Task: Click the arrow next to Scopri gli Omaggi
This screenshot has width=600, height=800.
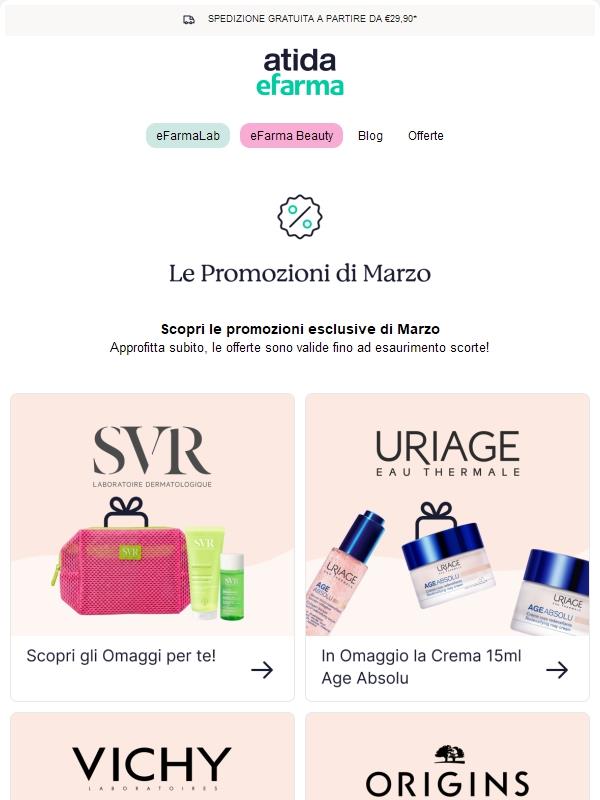Action: [262, 669]
